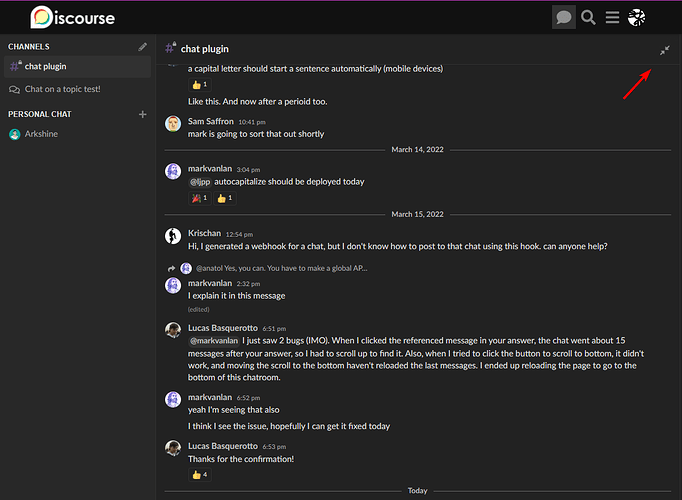Select the chat plugin channel in sidebar

pyautogui.click(x=77, y=67)
